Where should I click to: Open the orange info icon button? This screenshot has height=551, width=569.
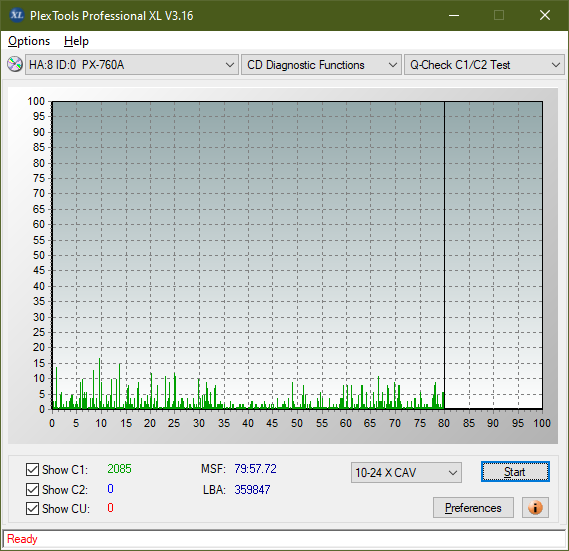[535, 507]
